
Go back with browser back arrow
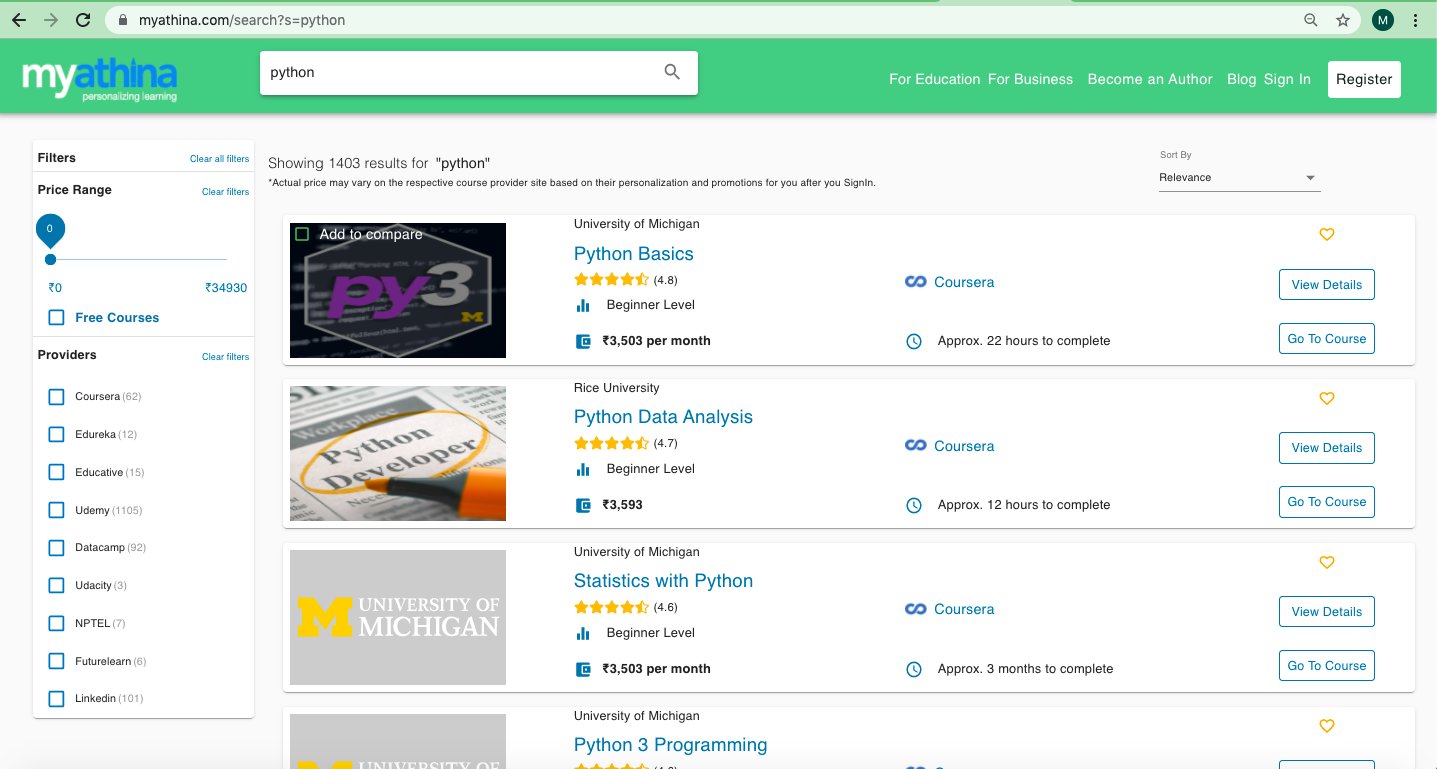[x=19, y=20]
